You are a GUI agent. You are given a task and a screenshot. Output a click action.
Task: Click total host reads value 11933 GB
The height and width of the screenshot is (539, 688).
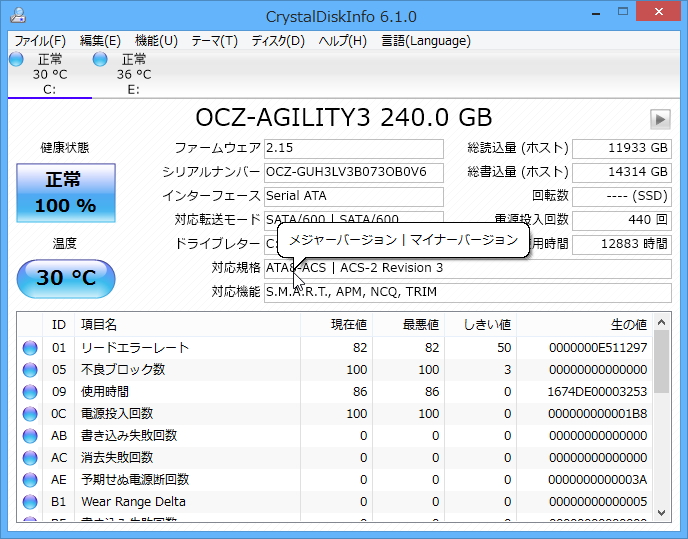[622, 148]
